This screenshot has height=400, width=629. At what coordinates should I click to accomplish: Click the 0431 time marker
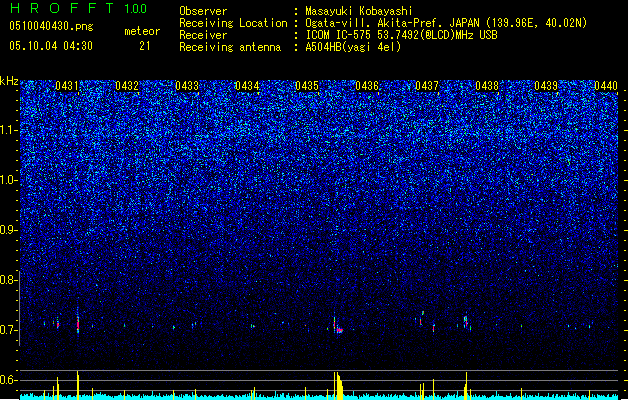tap(67, 86)
